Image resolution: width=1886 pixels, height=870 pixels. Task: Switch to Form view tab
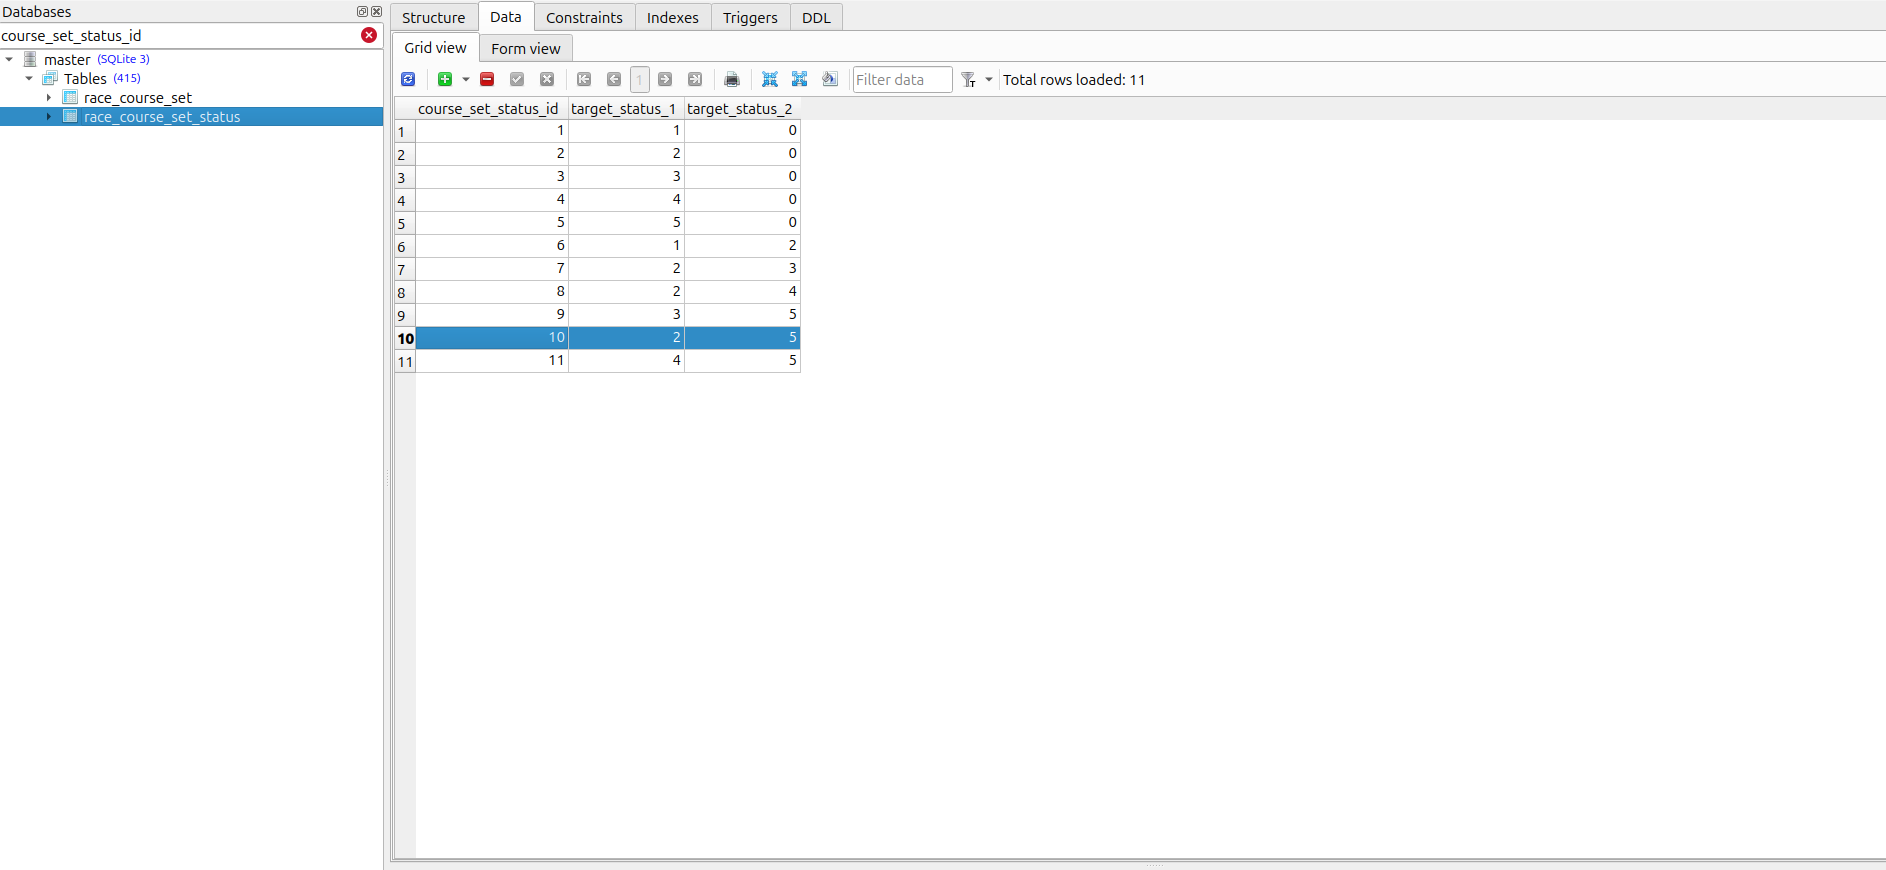[x=526, y=49]
